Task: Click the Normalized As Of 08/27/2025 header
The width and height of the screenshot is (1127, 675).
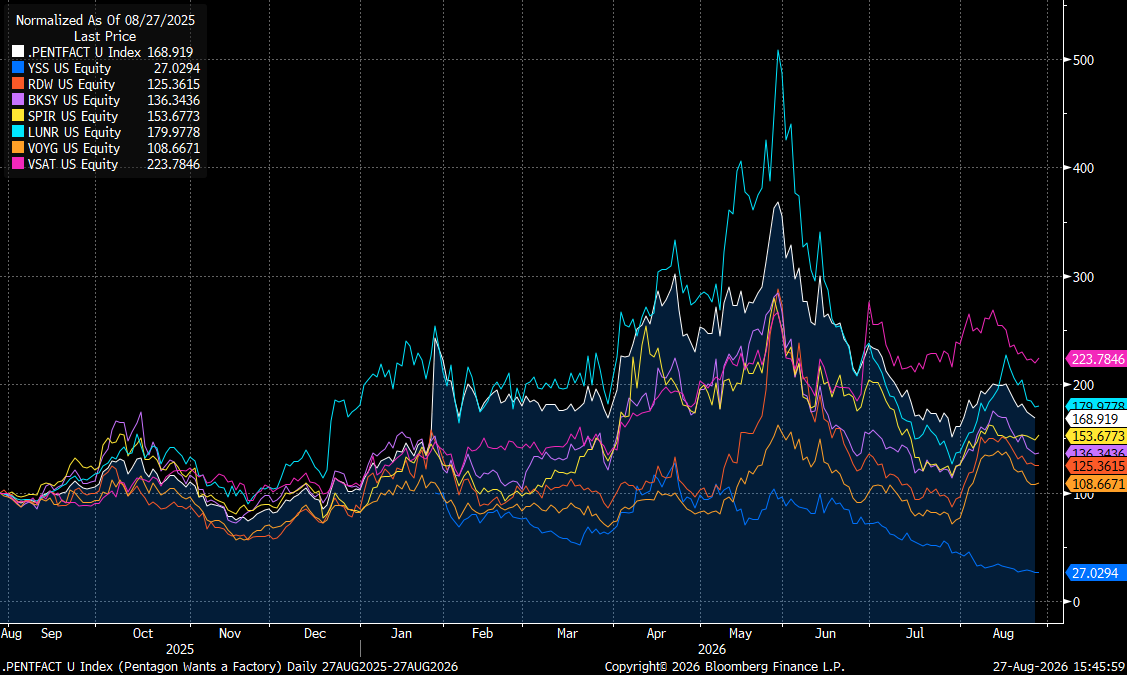Action: (106, 20)
